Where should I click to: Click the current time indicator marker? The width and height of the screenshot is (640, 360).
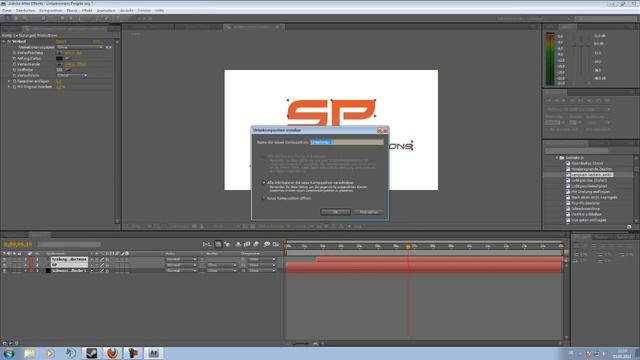pos(408,247)
